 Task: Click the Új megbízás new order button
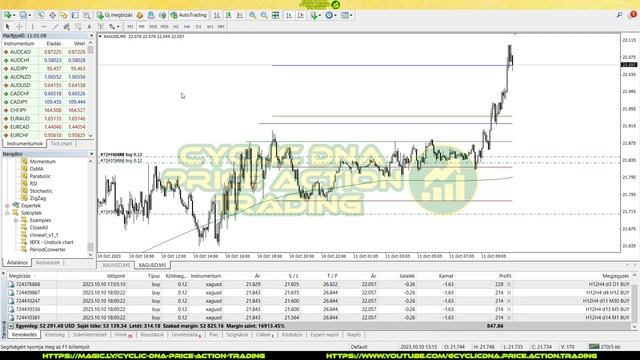coord(115,15)
